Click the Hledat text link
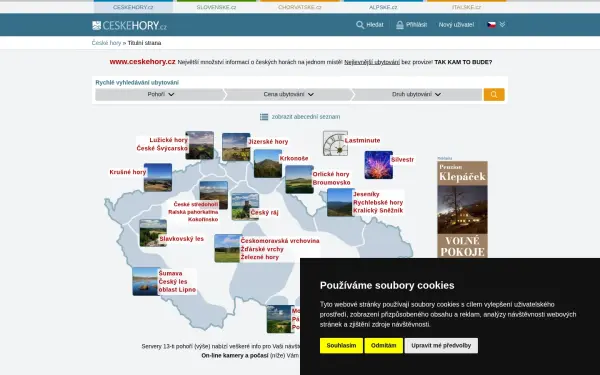600x375 pixels. [375, 25]
